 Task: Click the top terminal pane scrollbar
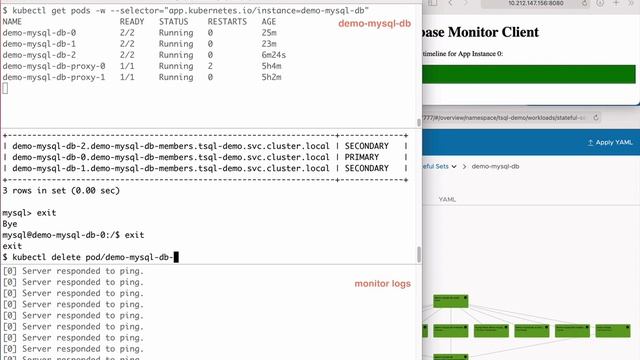click(419, 122)
